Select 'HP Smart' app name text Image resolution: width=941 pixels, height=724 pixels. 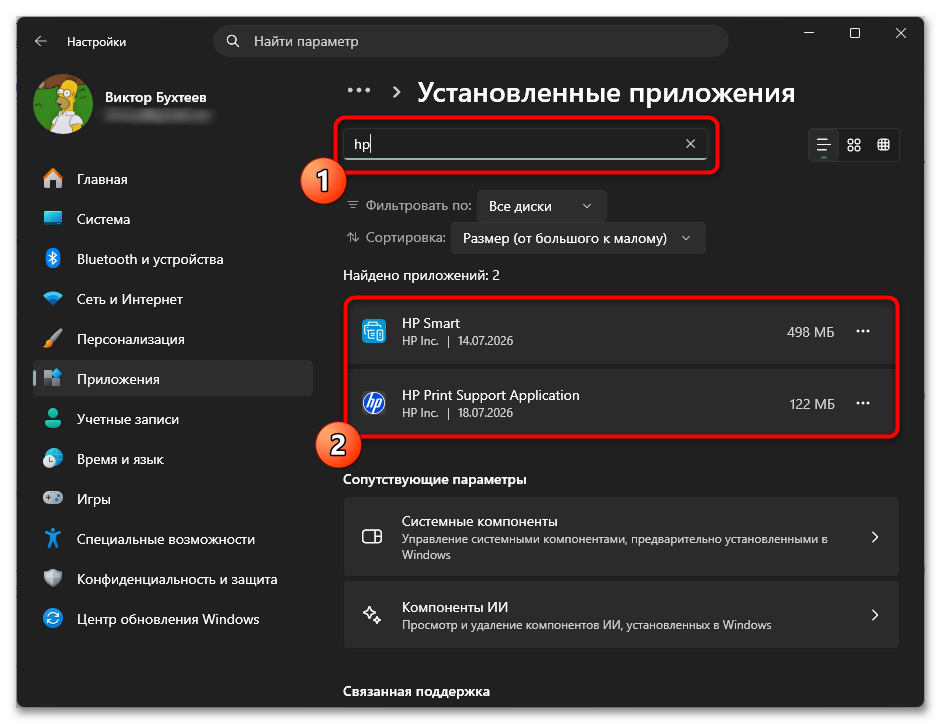click(430, 323)
